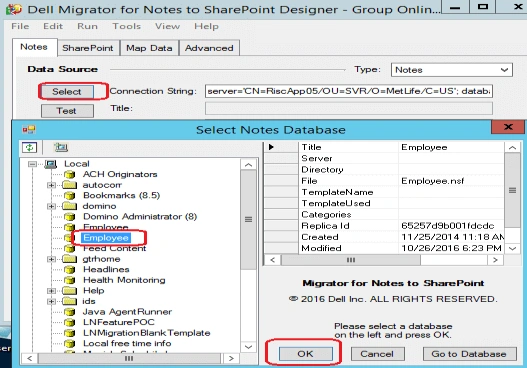The width and height of the screenshot is (527, 368).
Task: Click properties grid scroll up arrow
Action: point(512,148)
